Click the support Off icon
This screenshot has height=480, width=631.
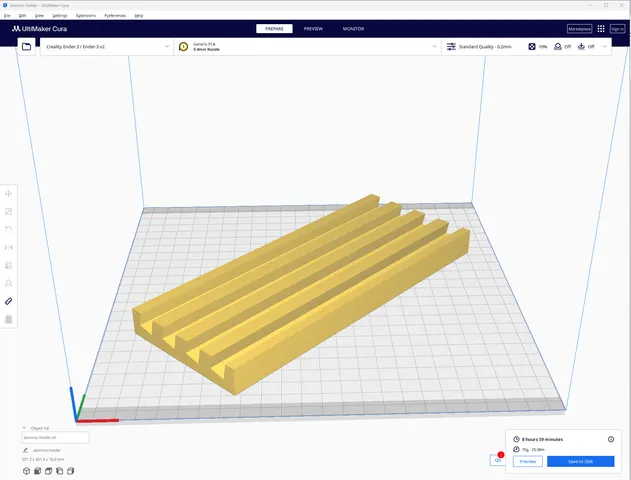[558, 47]
